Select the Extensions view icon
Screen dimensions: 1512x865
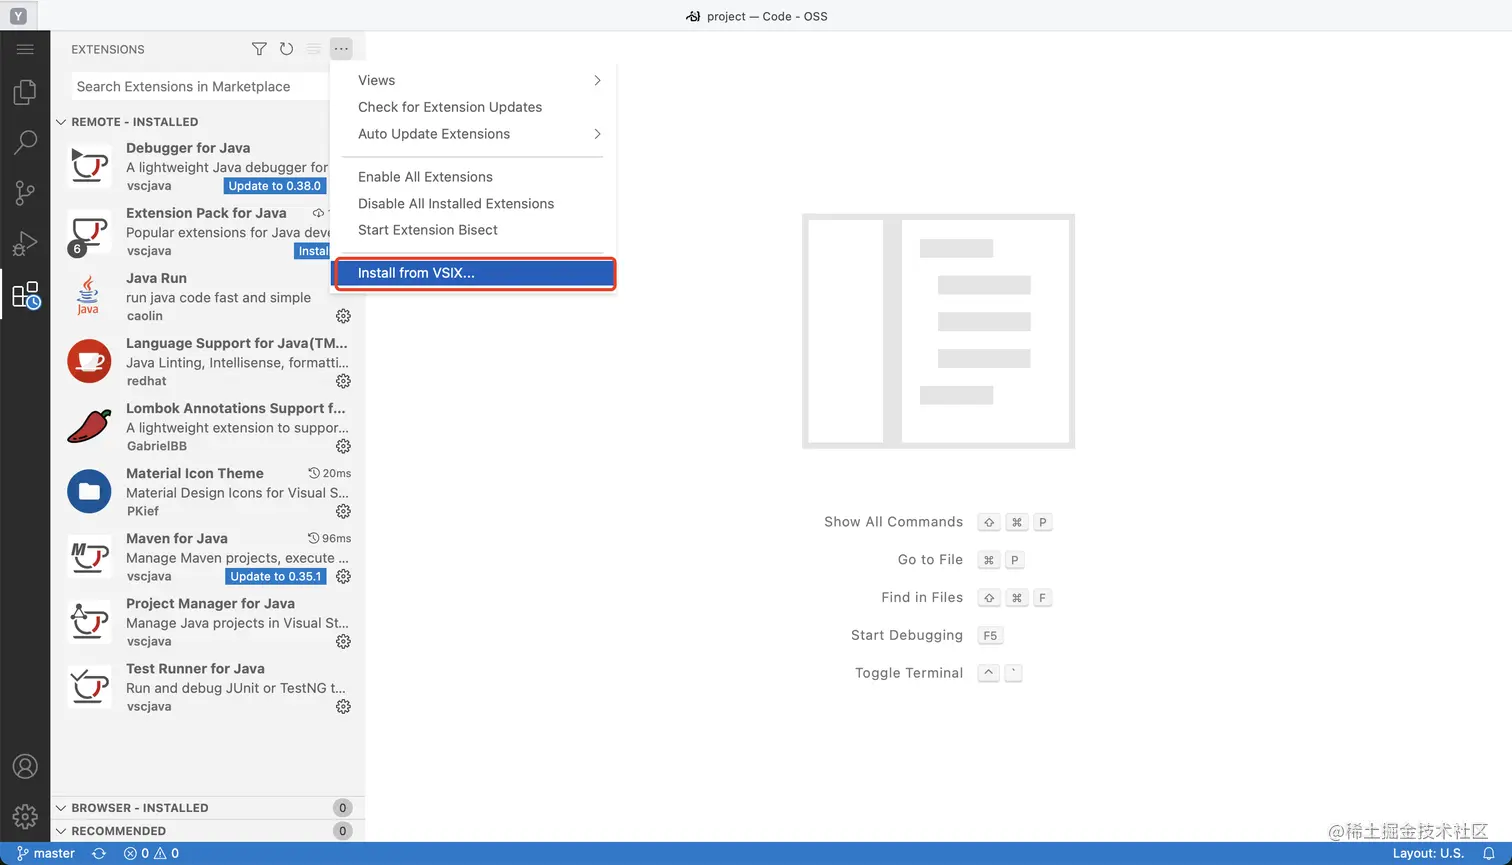tap(25, 295)
